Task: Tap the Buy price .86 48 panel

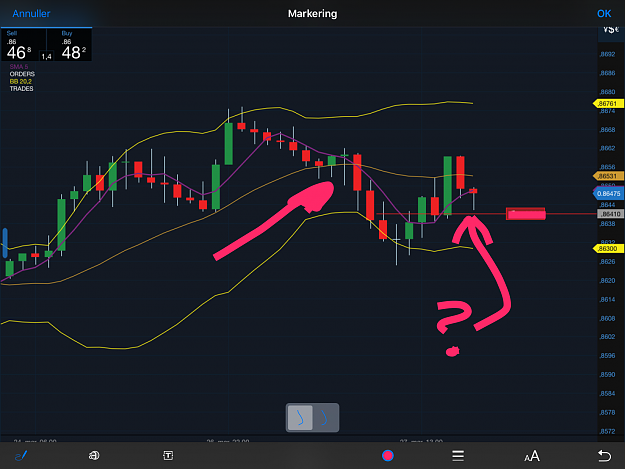Action: pyautogui.click(x=73, y=45)
